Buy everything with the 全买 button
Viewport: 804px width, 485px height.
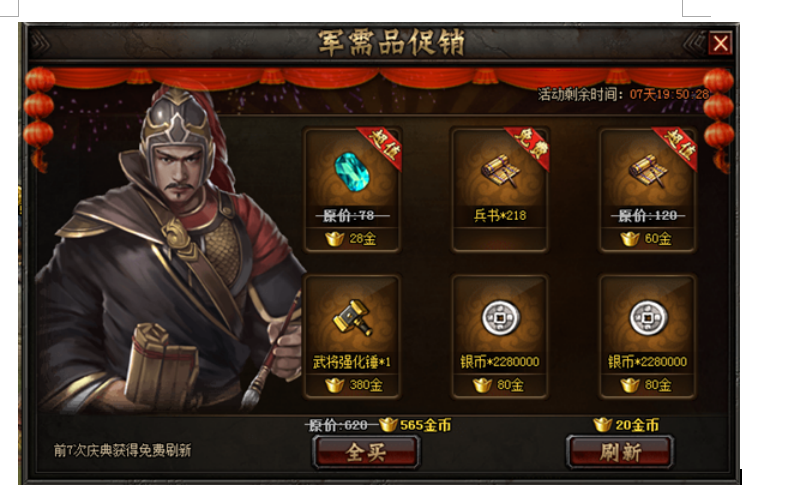[x=366, y=452]
